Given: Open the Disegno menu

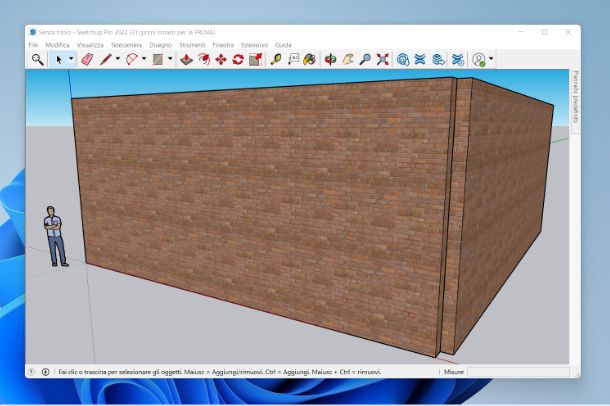Looking at the screenshot, I should 160,45.
